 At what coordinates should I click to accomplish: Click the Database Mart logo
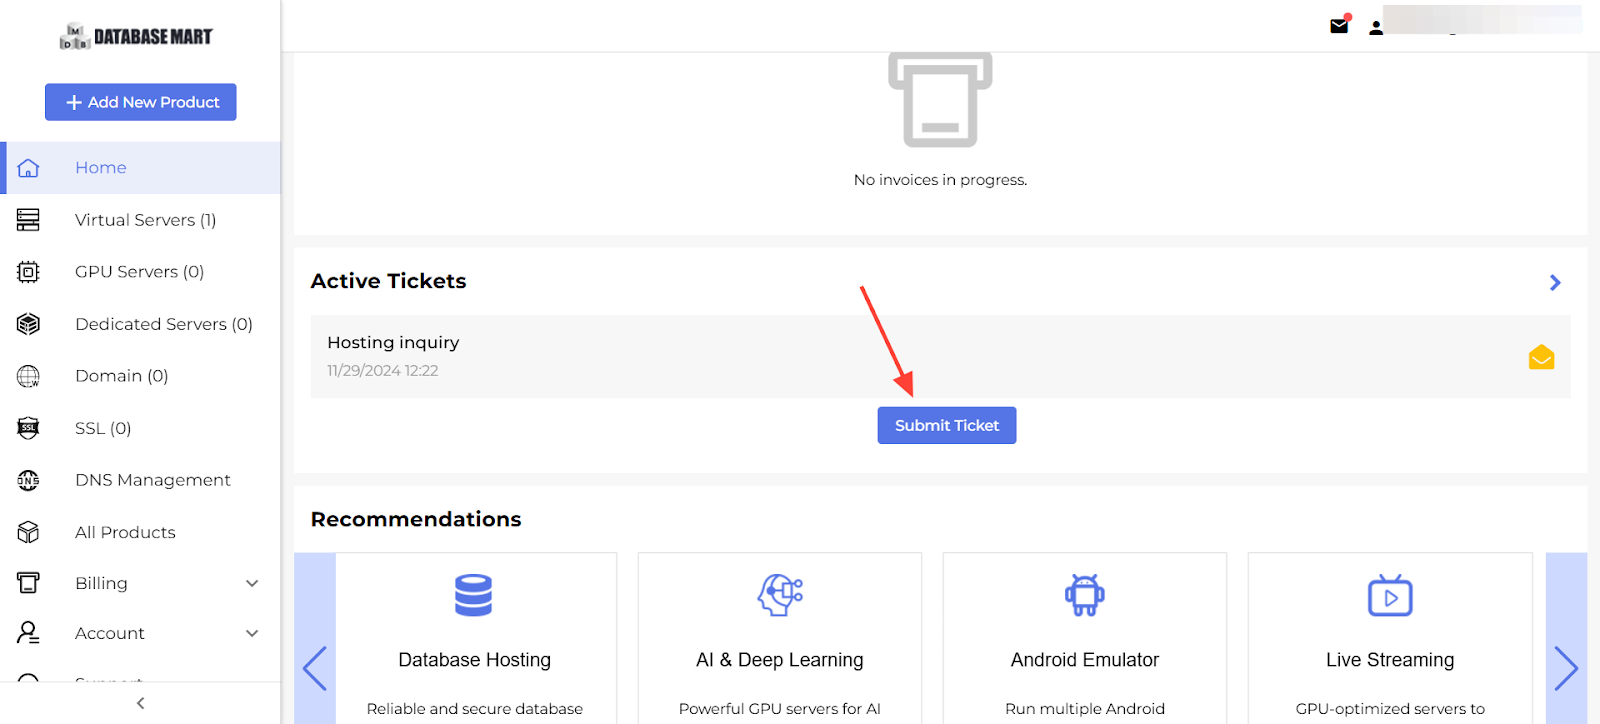136,37
